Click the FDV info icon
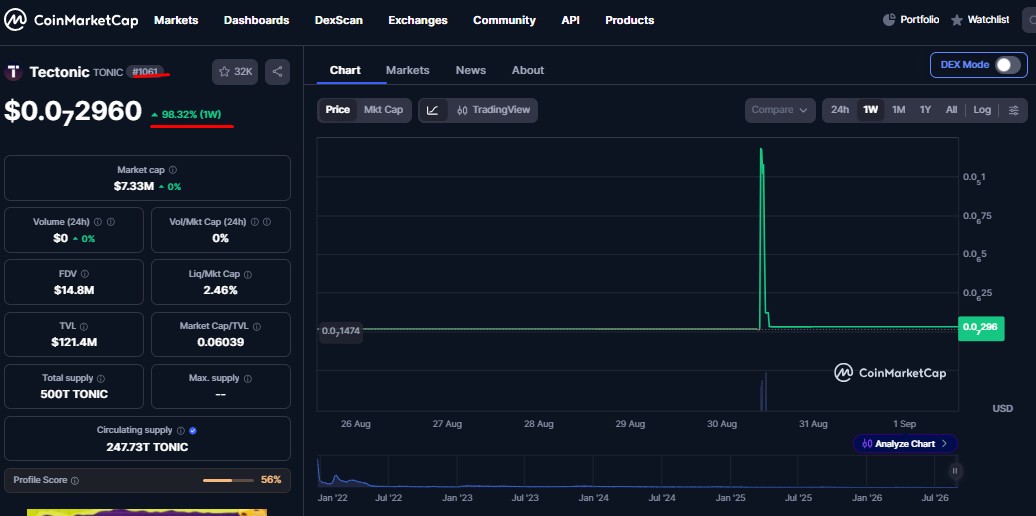Screen dimensions: 1036x516 (85, 274)
